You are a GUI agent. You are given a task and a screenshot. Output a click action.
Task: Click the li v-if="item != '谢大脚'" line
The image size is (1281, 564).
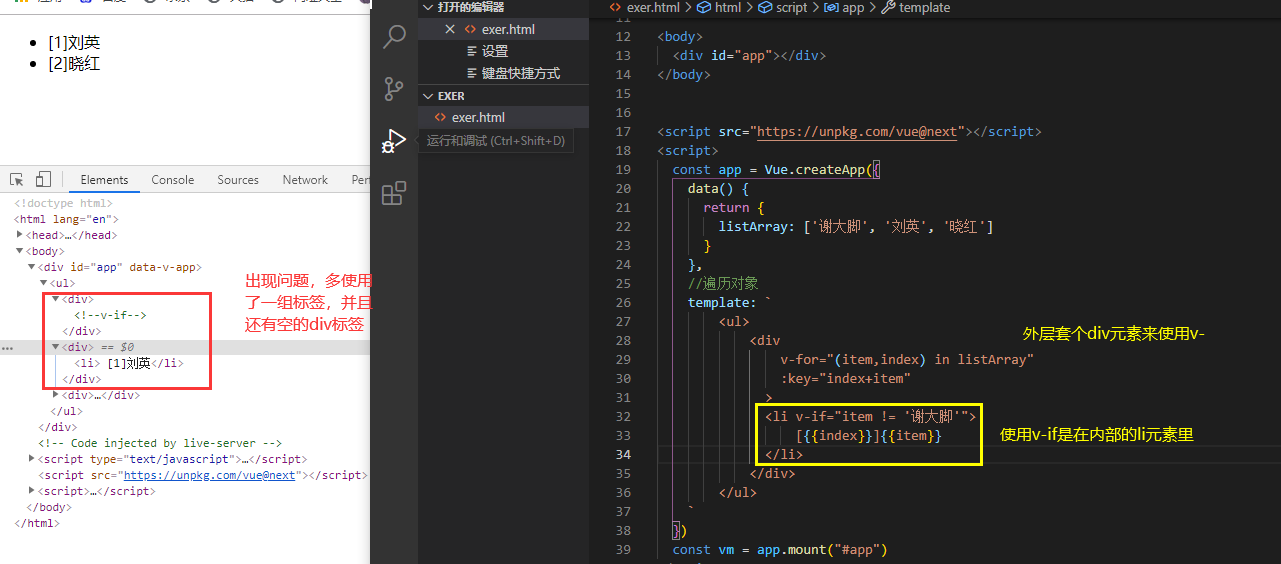[x=870, y=416]
